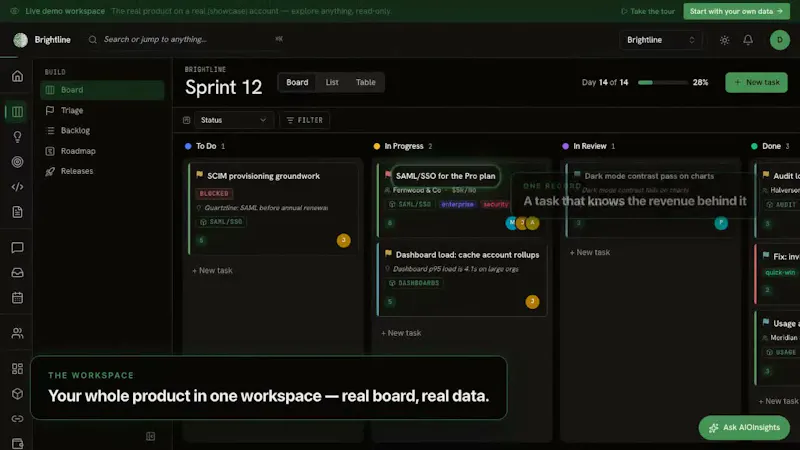Open Dashboard load: cache account rollups card
Image resolution: width=800 pixels, height=450 pixels.
[462, 280]
